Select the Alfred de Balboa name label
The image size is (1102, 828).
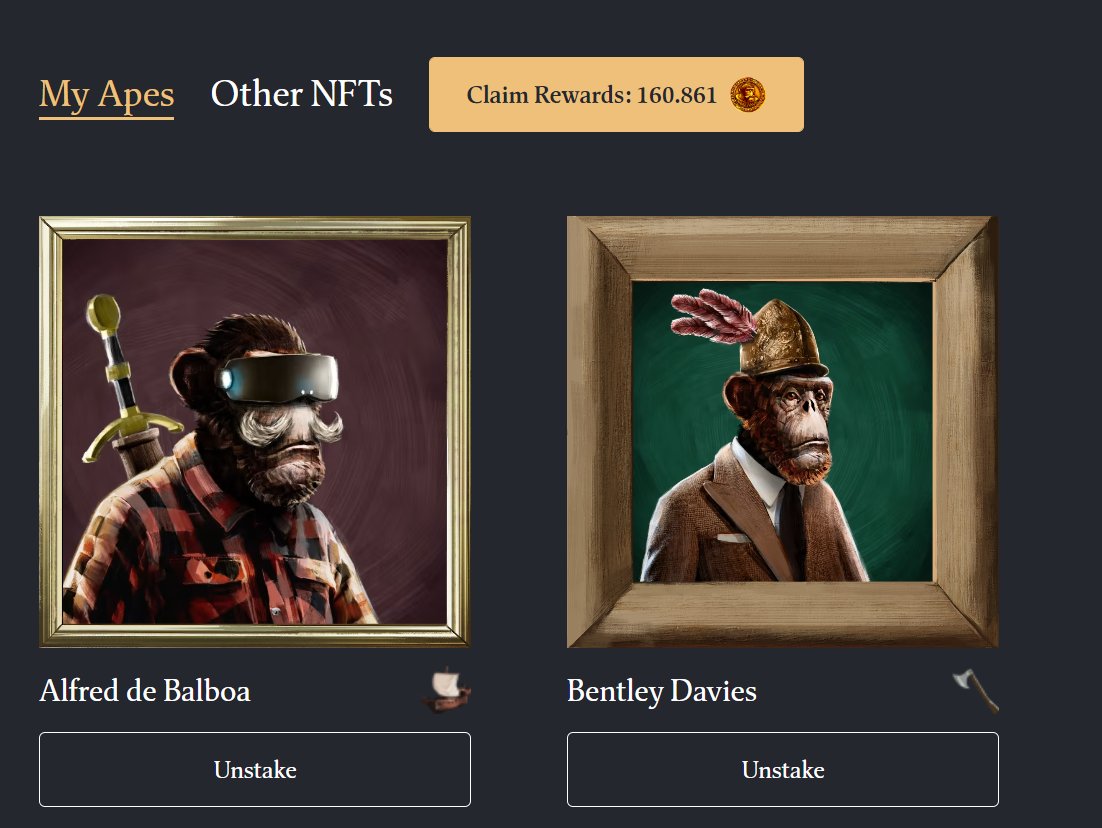[145, 690]
